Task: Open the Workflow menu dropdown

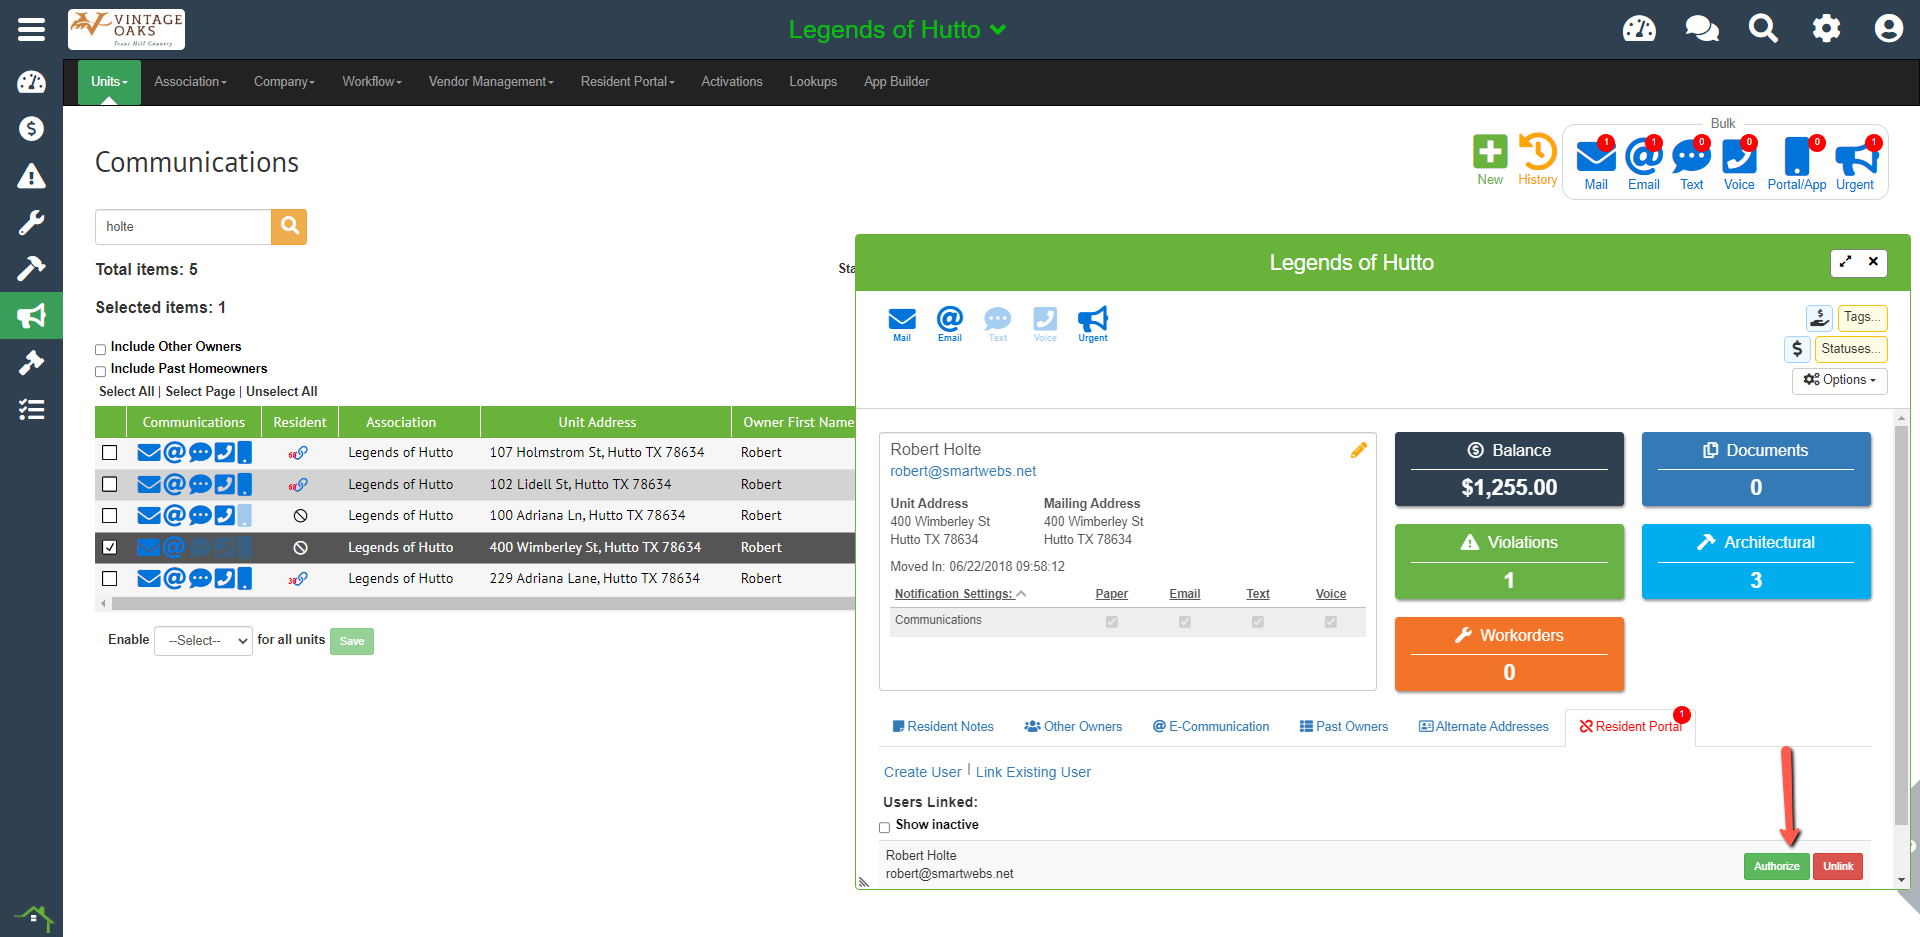Action: (x=372, y=82)
